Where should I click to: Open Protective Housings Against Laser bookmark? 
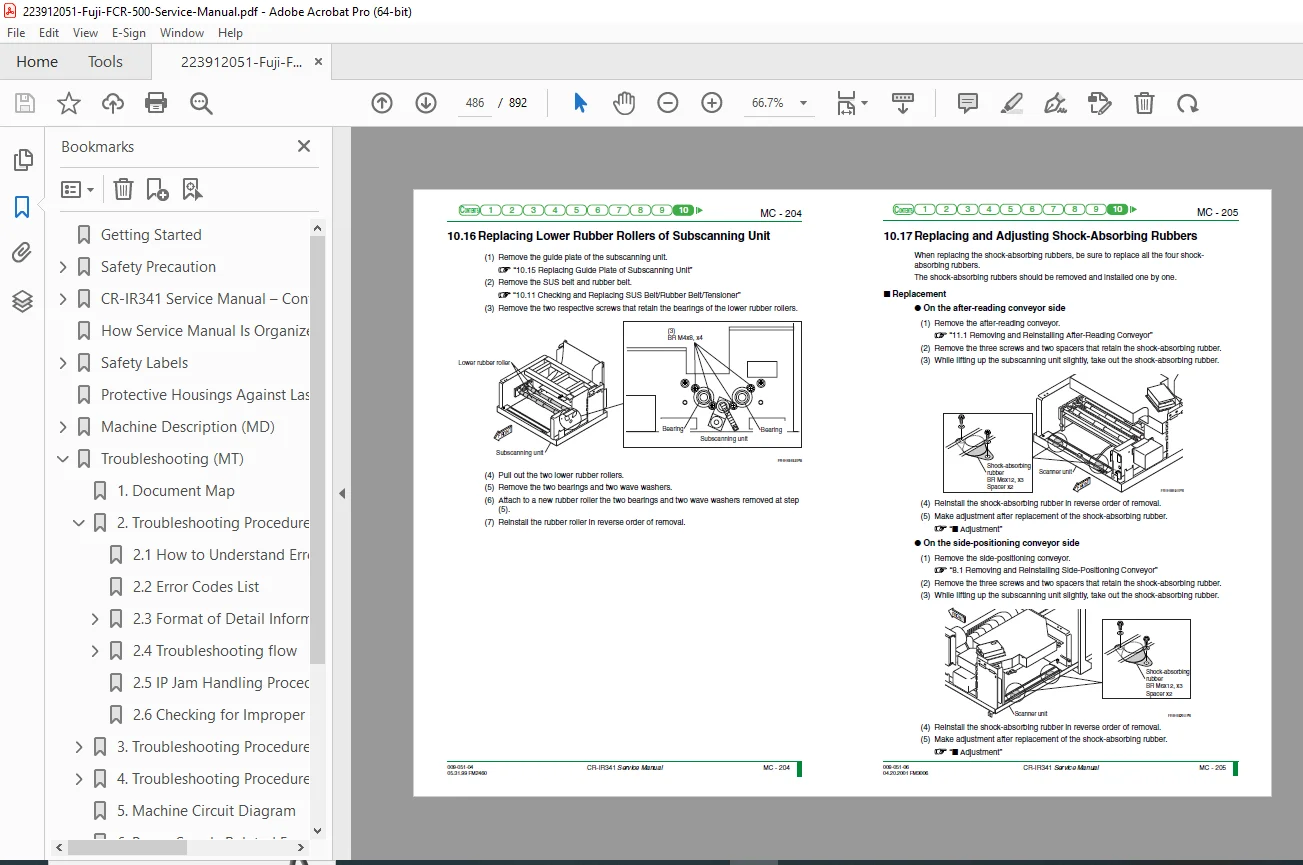point(205,395)
